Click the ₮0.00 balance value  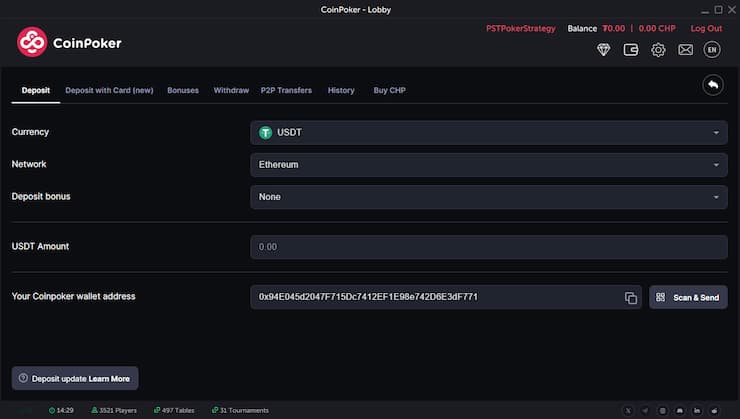[x=614, y=28]
